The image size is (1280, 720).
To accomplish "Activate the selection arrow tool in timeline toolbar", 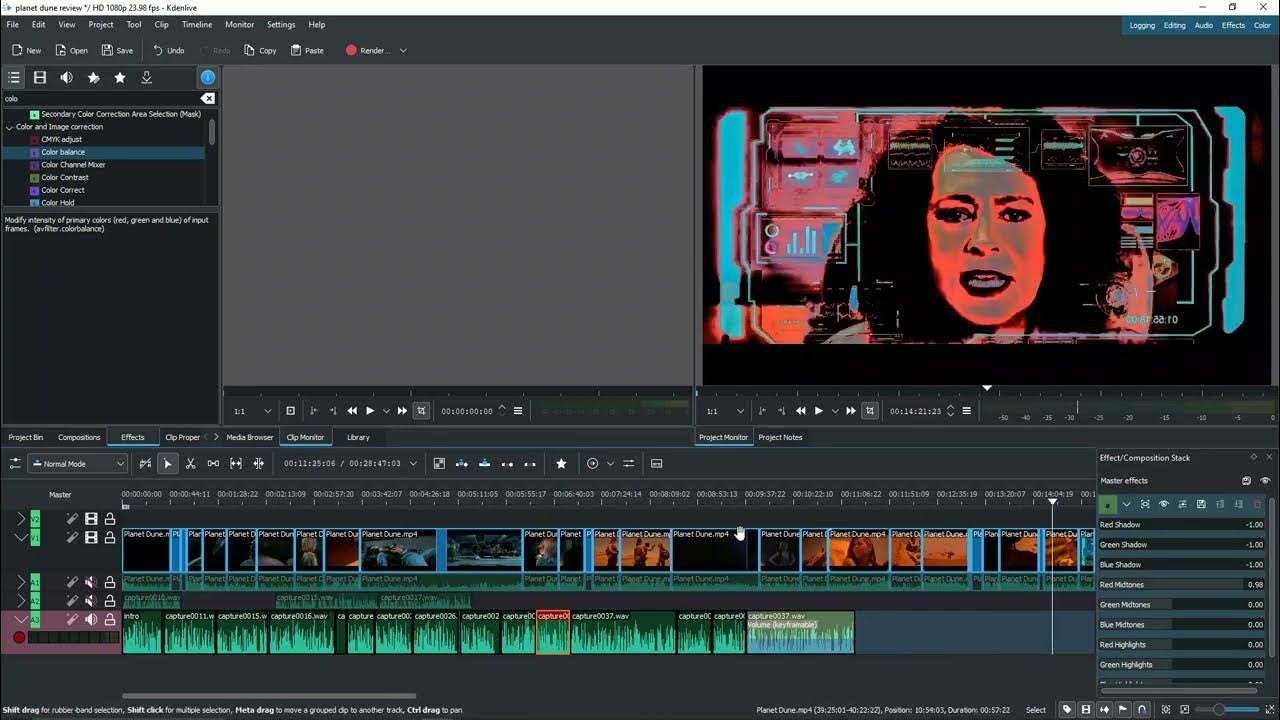I will 168,464.
